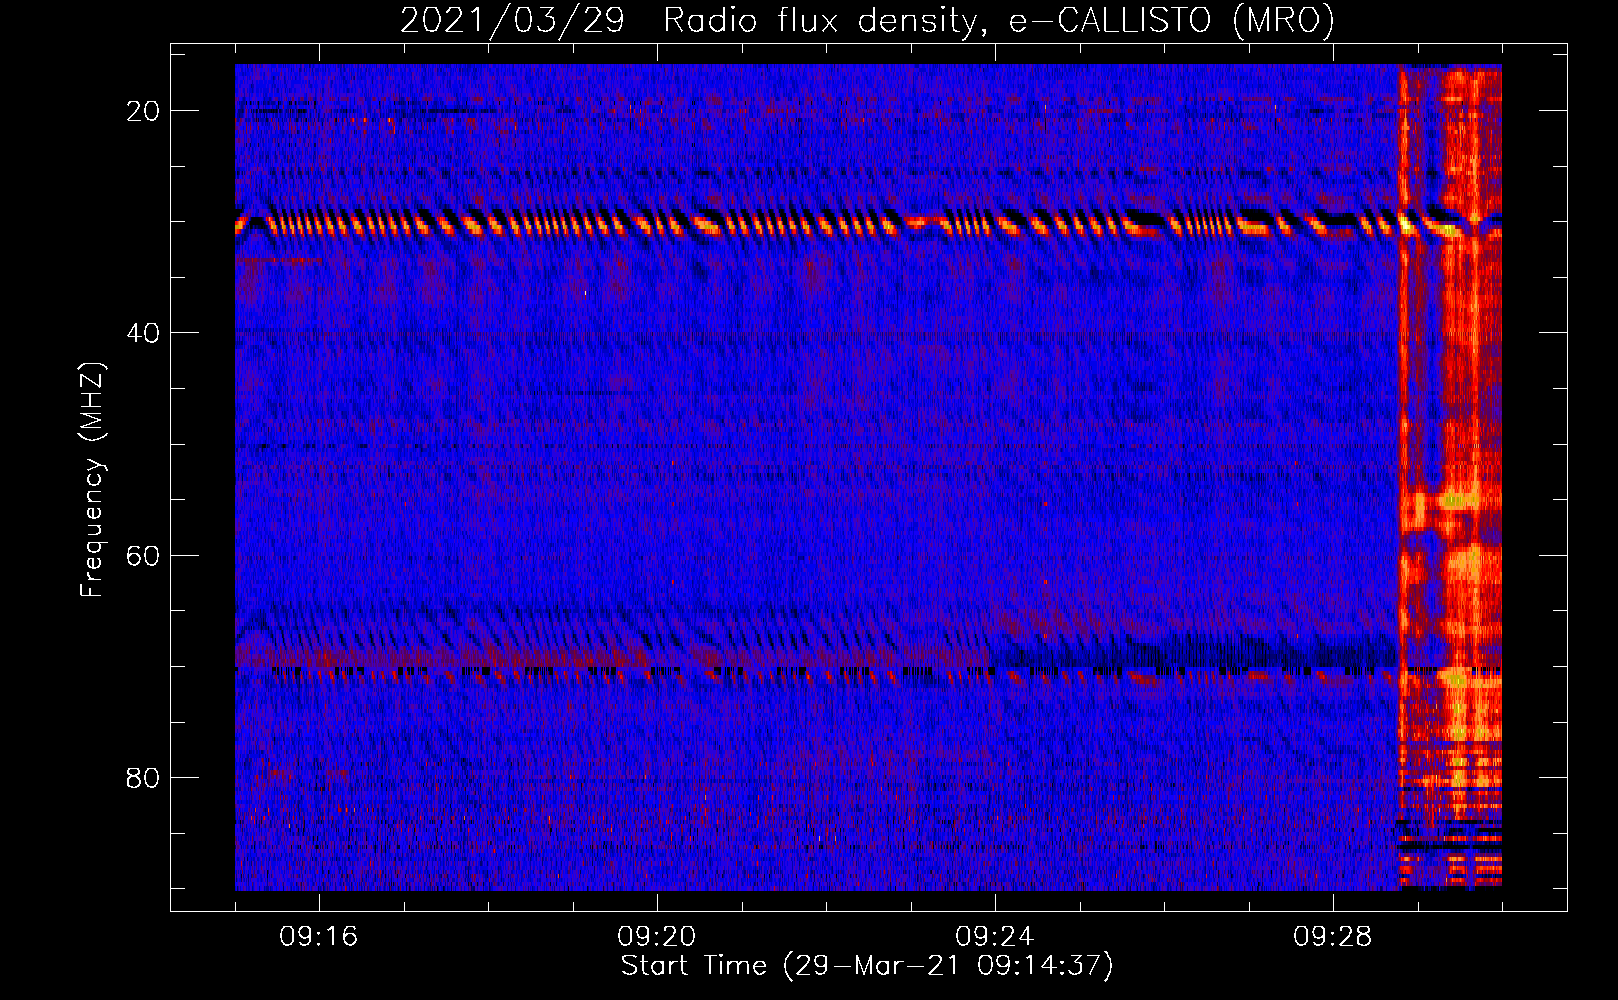
Task: Click the frequency tick label '40'
Action: [143, 333]
